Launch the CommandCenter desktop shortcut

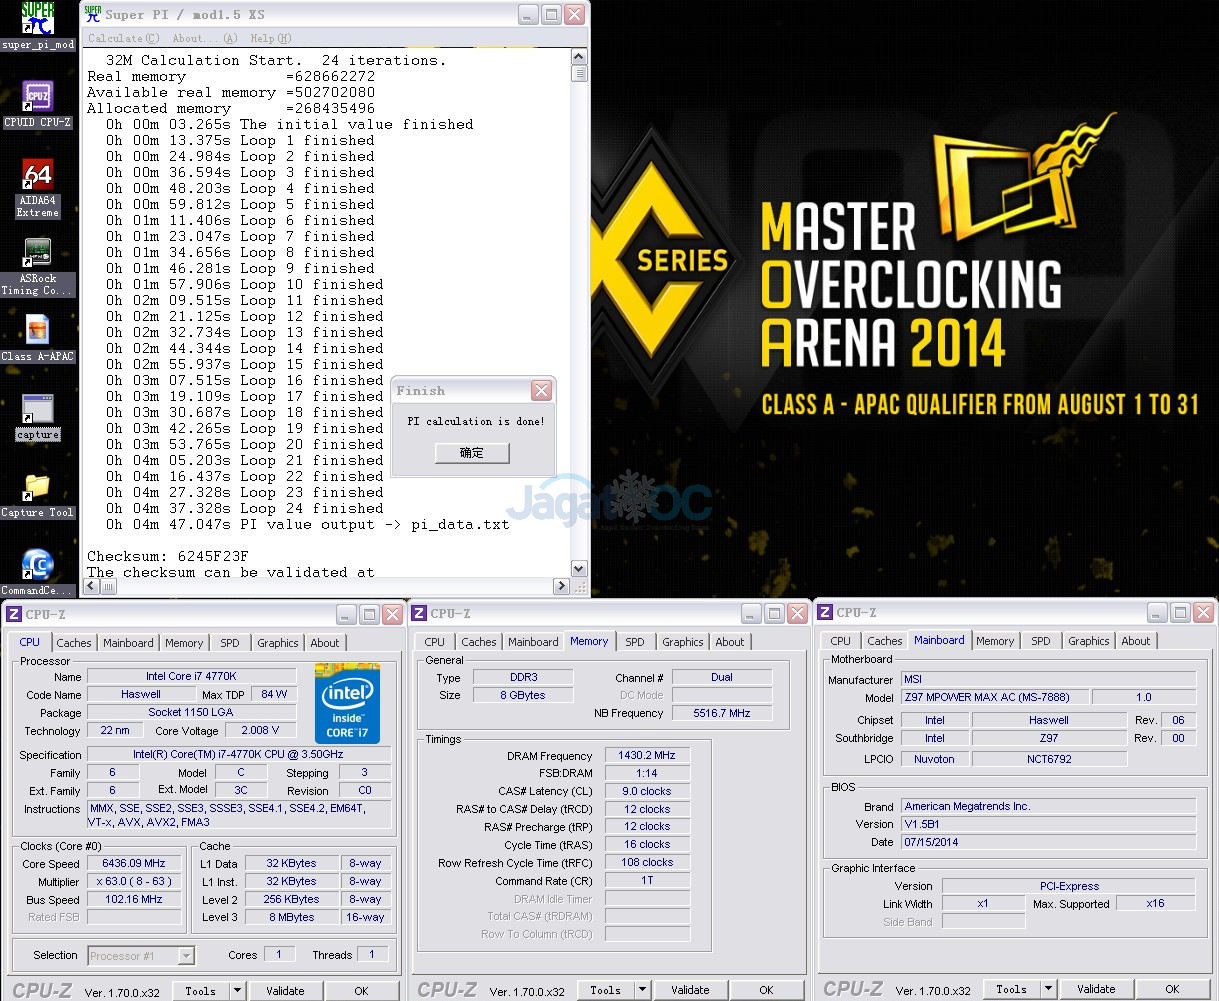tap(37, 566)
